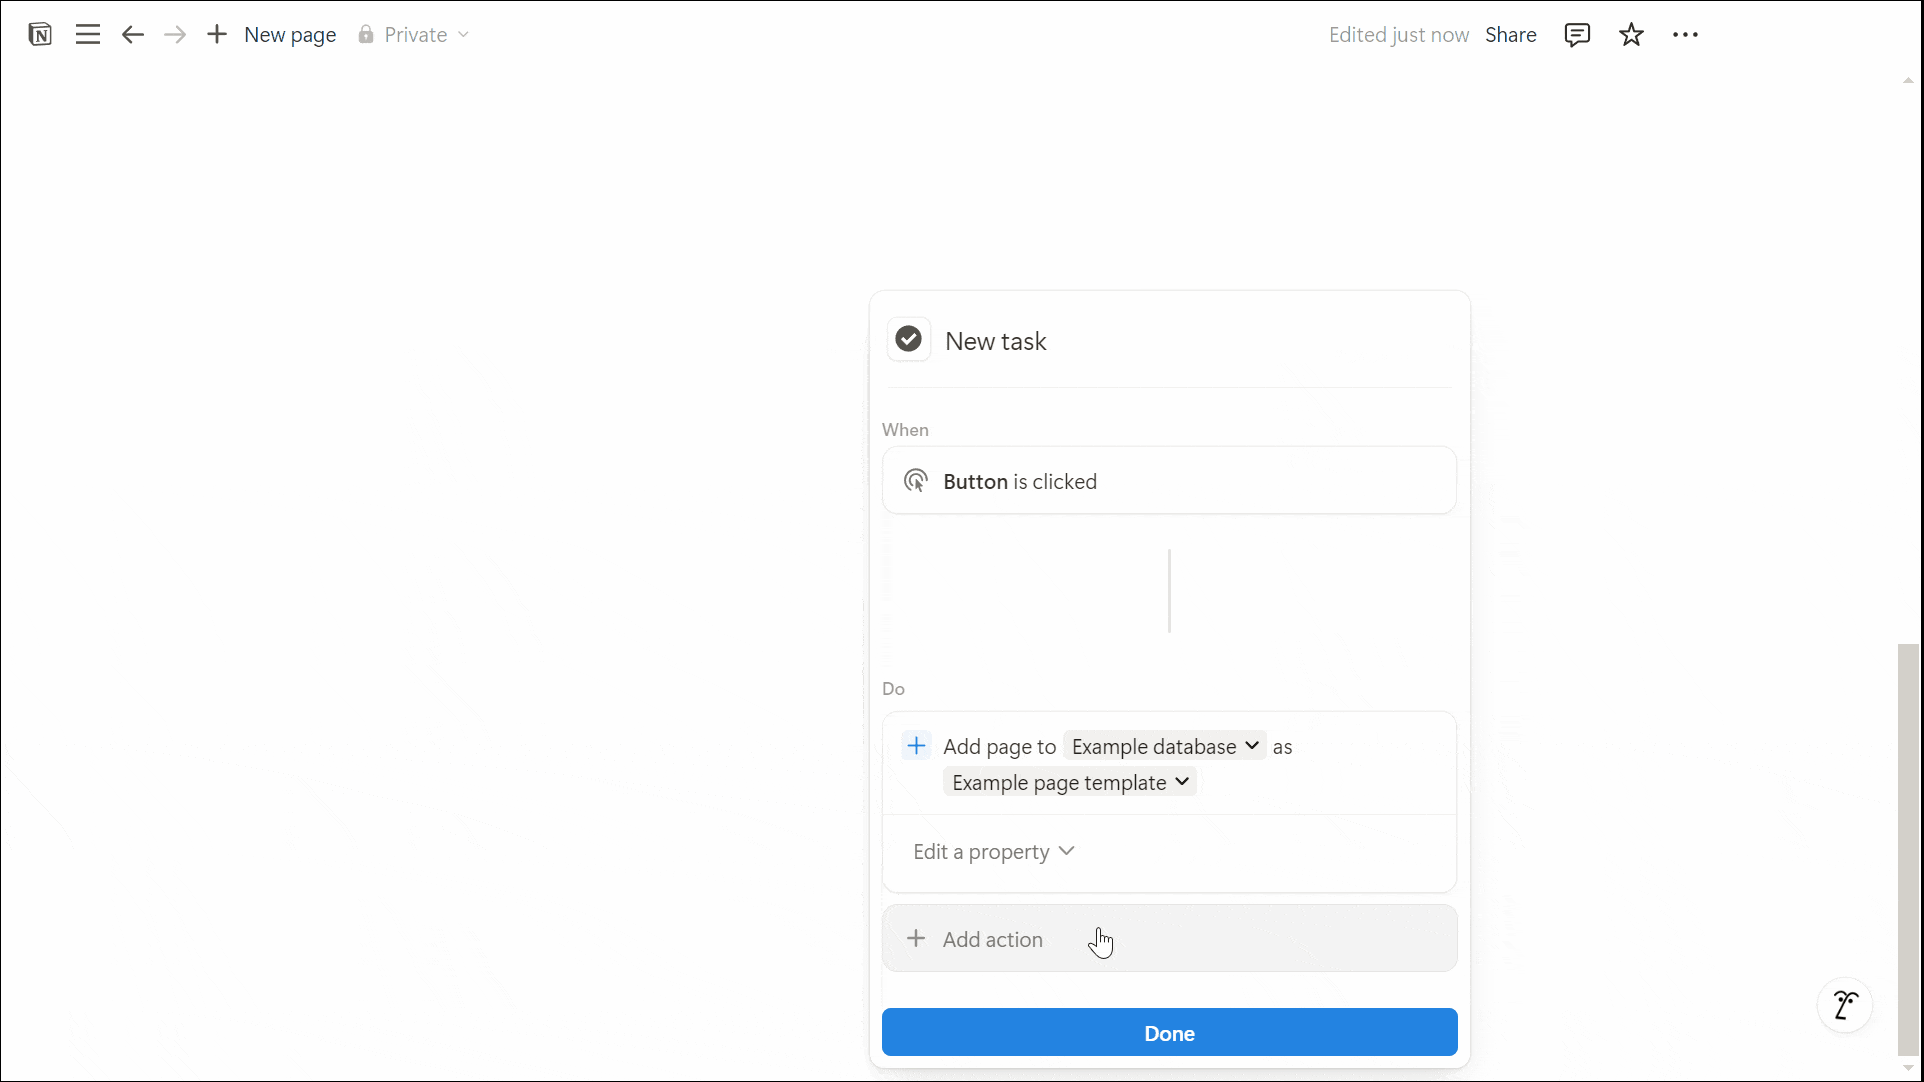Viewport: 1924px width, 1082px height.
Task: Click the scrollbar up arrow
Action: tap(1908, 81)
